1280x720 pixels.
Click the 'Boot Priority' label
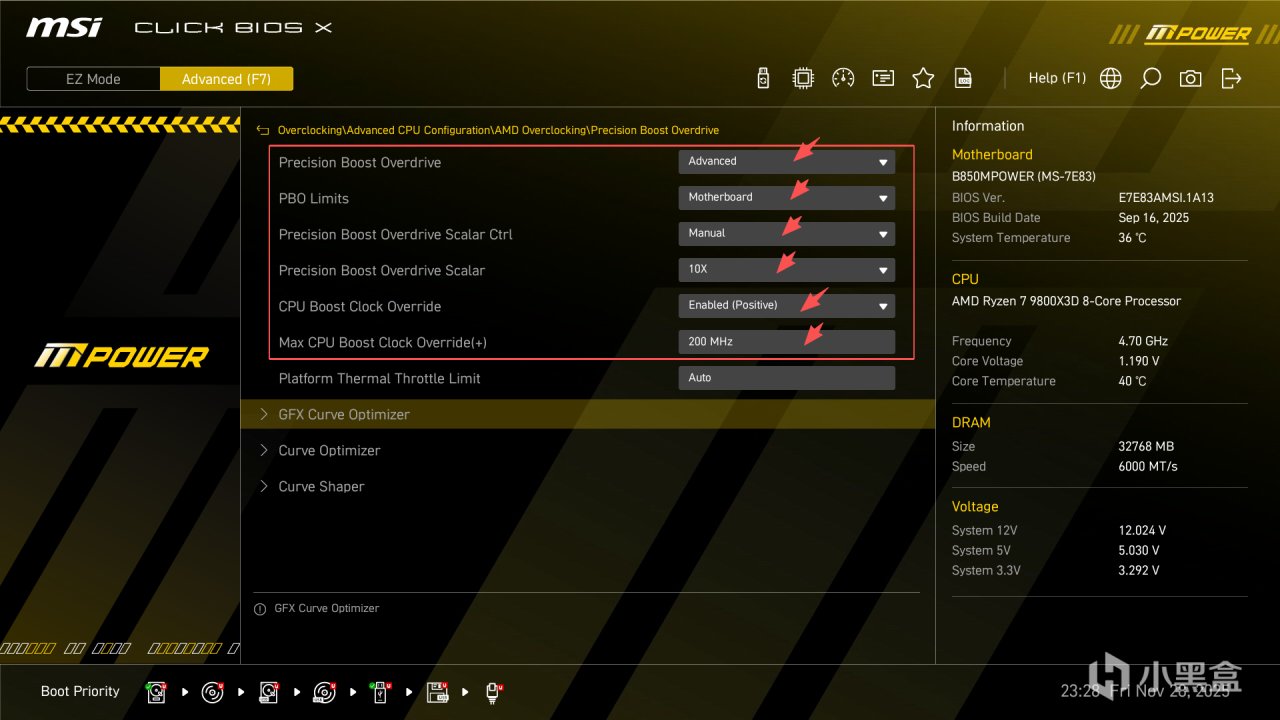[x=80, y=691]
